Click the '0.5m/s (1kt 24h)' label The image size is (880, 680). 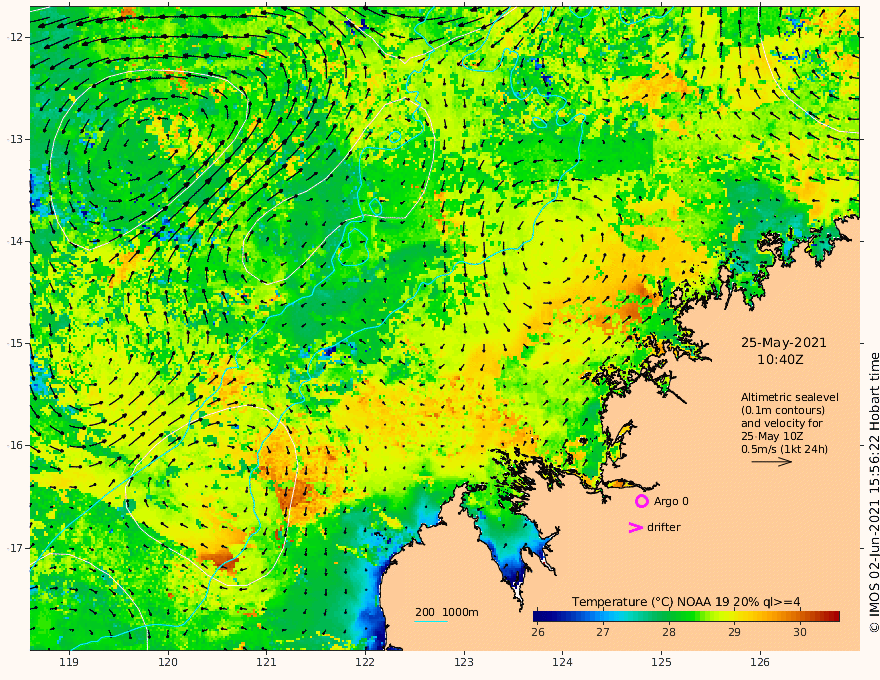tap(784, 449)
